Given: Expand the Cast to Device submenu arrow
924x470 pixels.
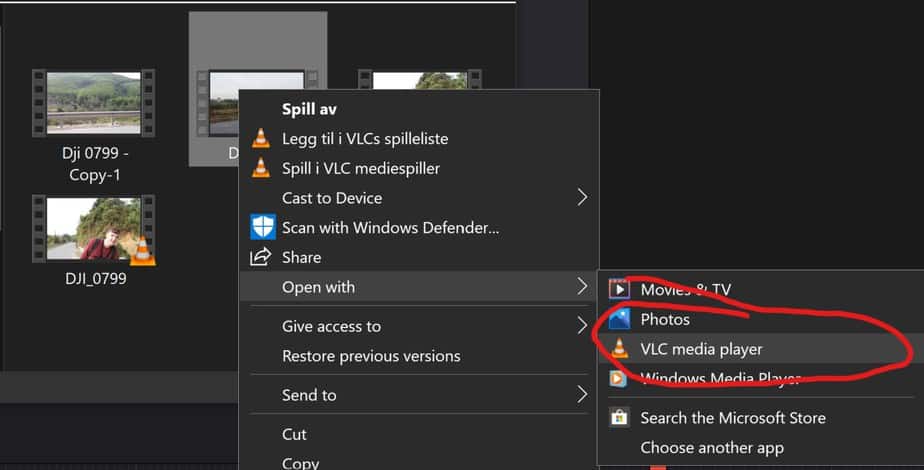Looking at the screenshot, I should (x=582, y=197).
